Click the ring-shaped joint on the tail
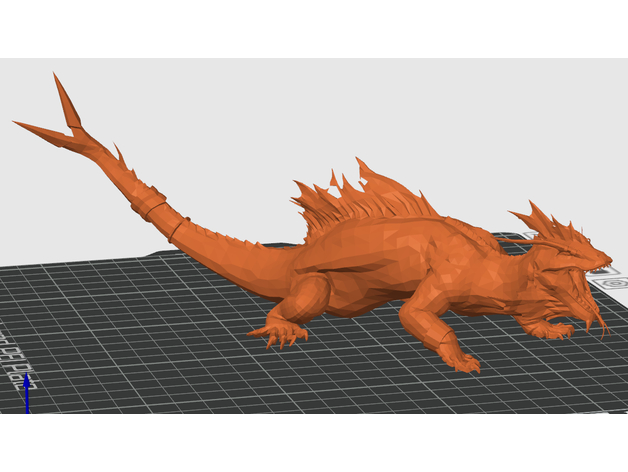This screenshot has width=628, height=472. (158, 212)
